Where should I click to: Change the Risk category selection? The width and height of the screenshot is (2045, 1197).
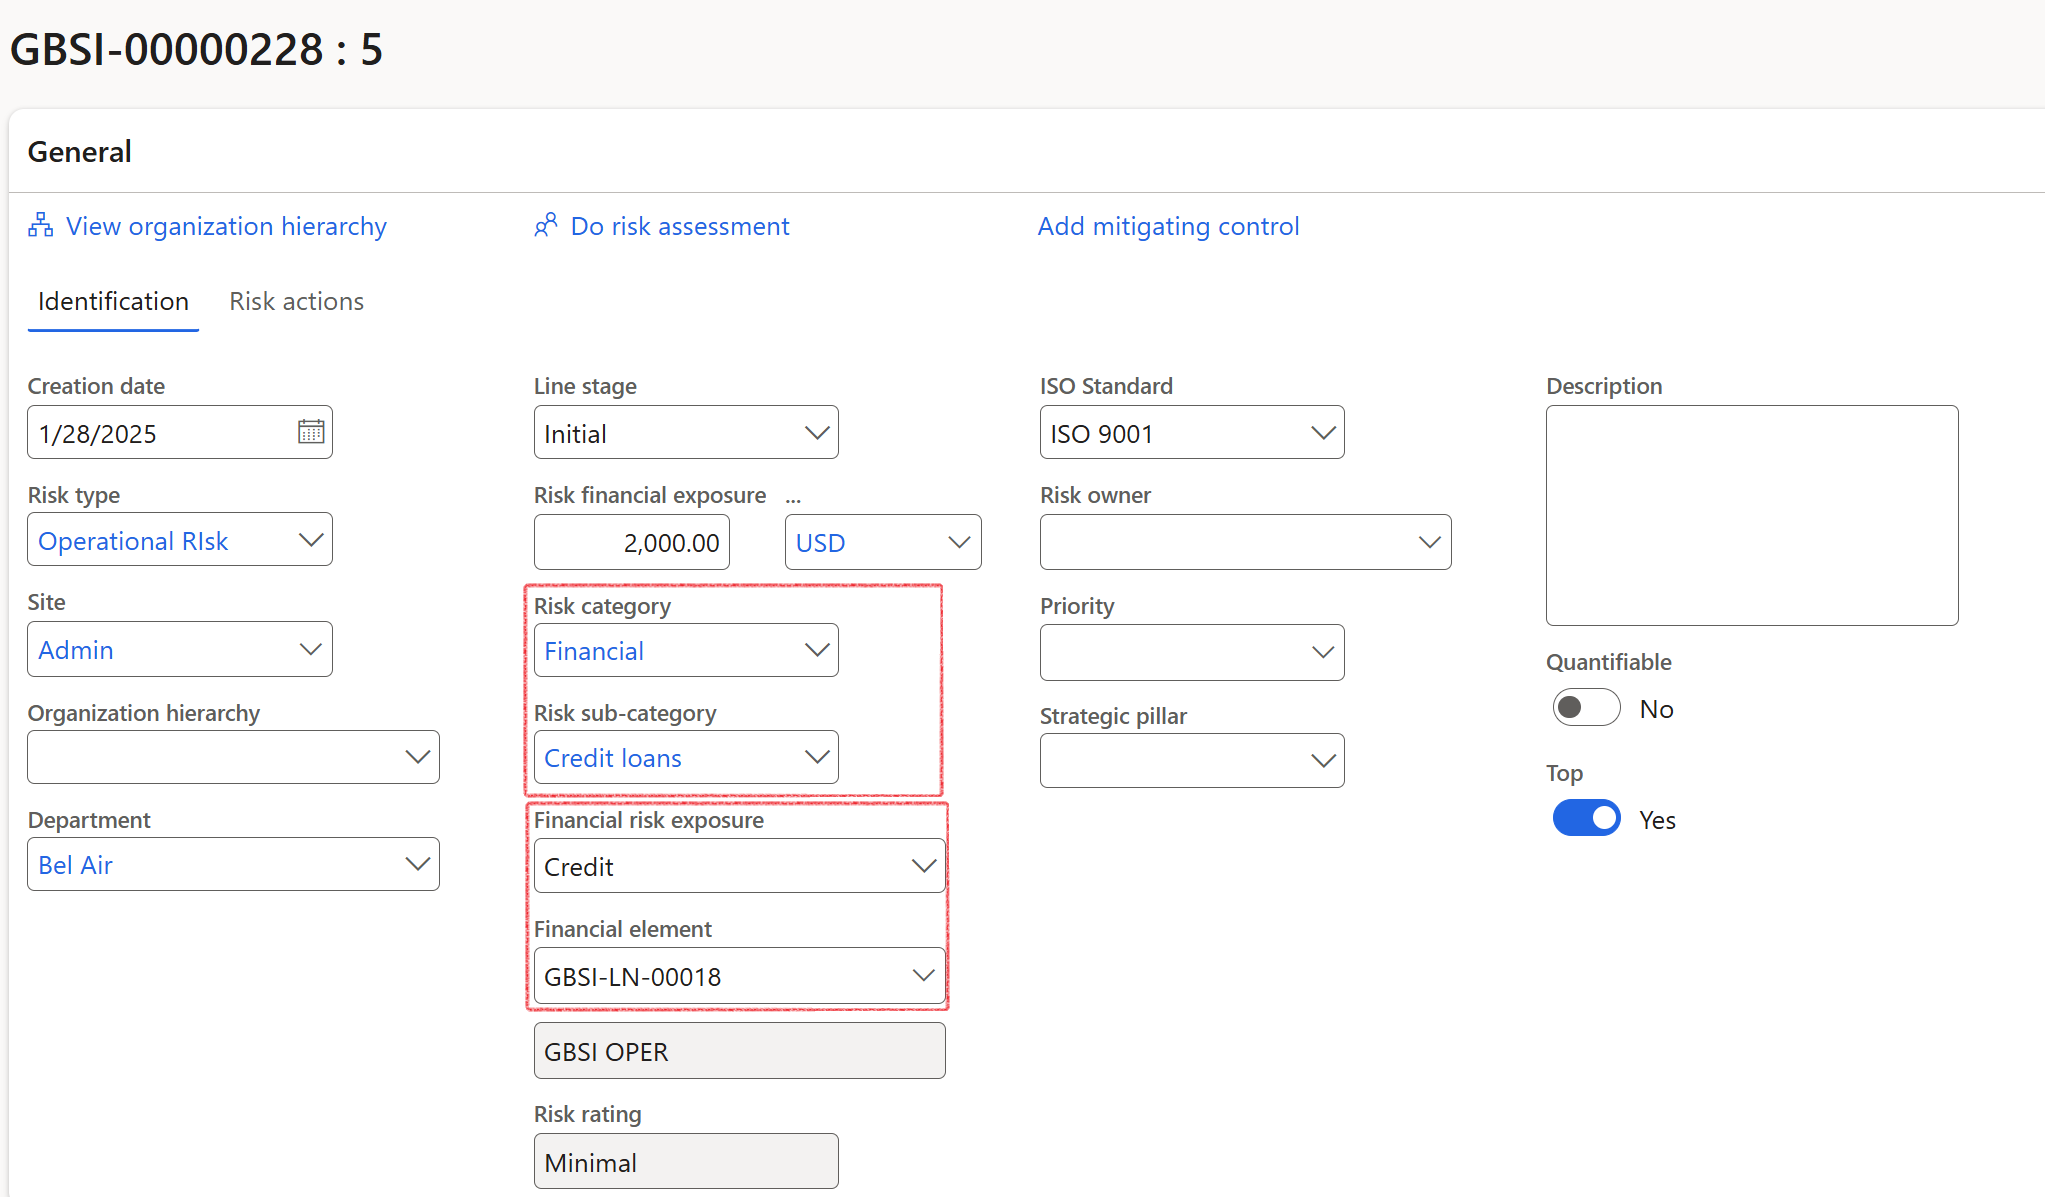click(816, 650)
